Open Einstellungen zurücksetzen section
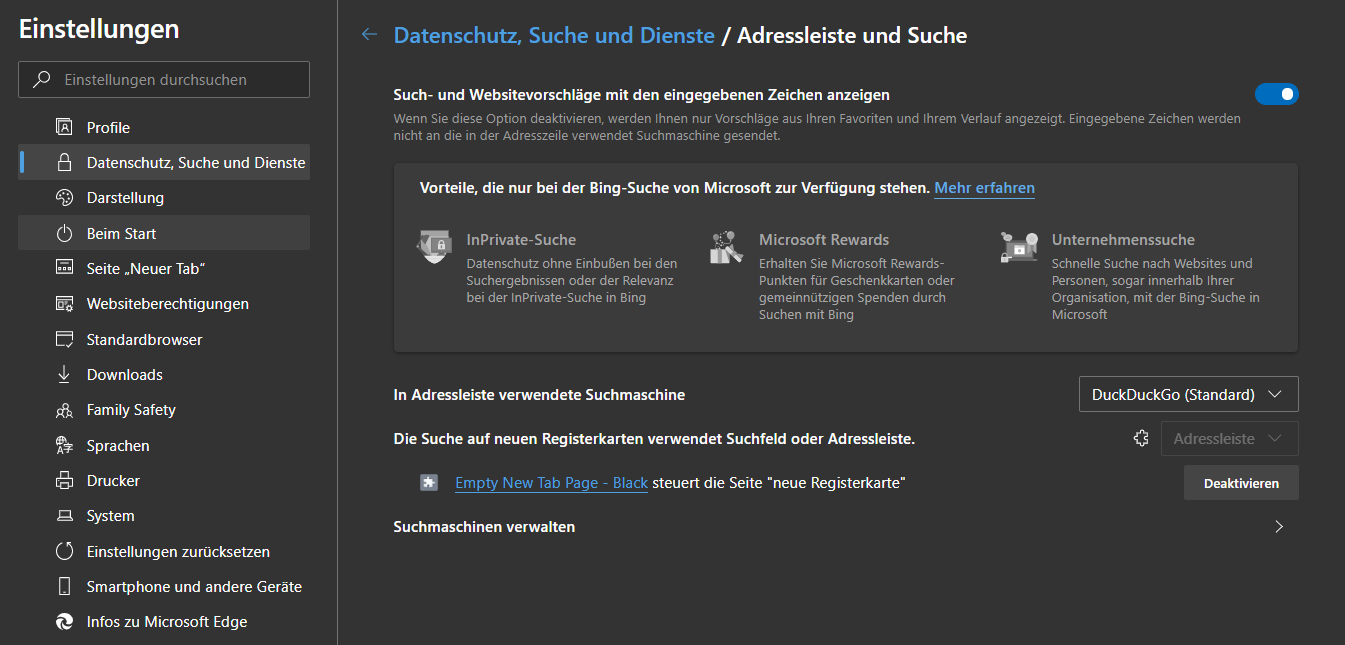The height and width of the screenshot is (645, 1345). [164, 551]
